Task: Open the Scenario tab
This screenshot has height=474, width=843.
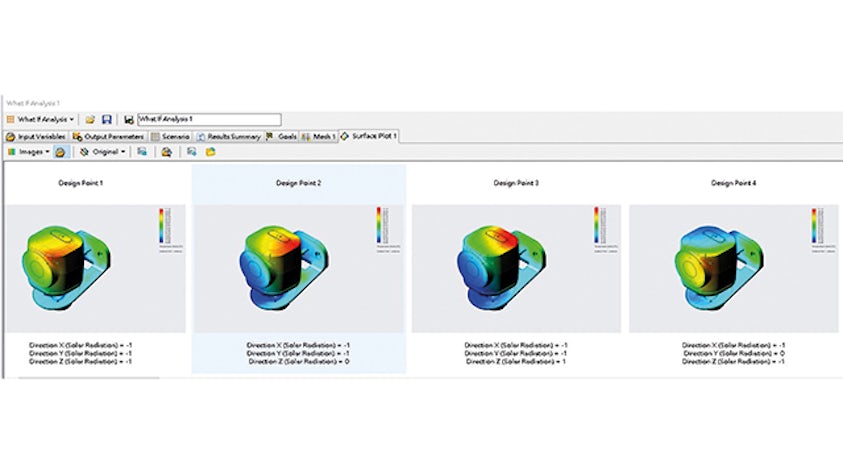Action: [171, 136]
